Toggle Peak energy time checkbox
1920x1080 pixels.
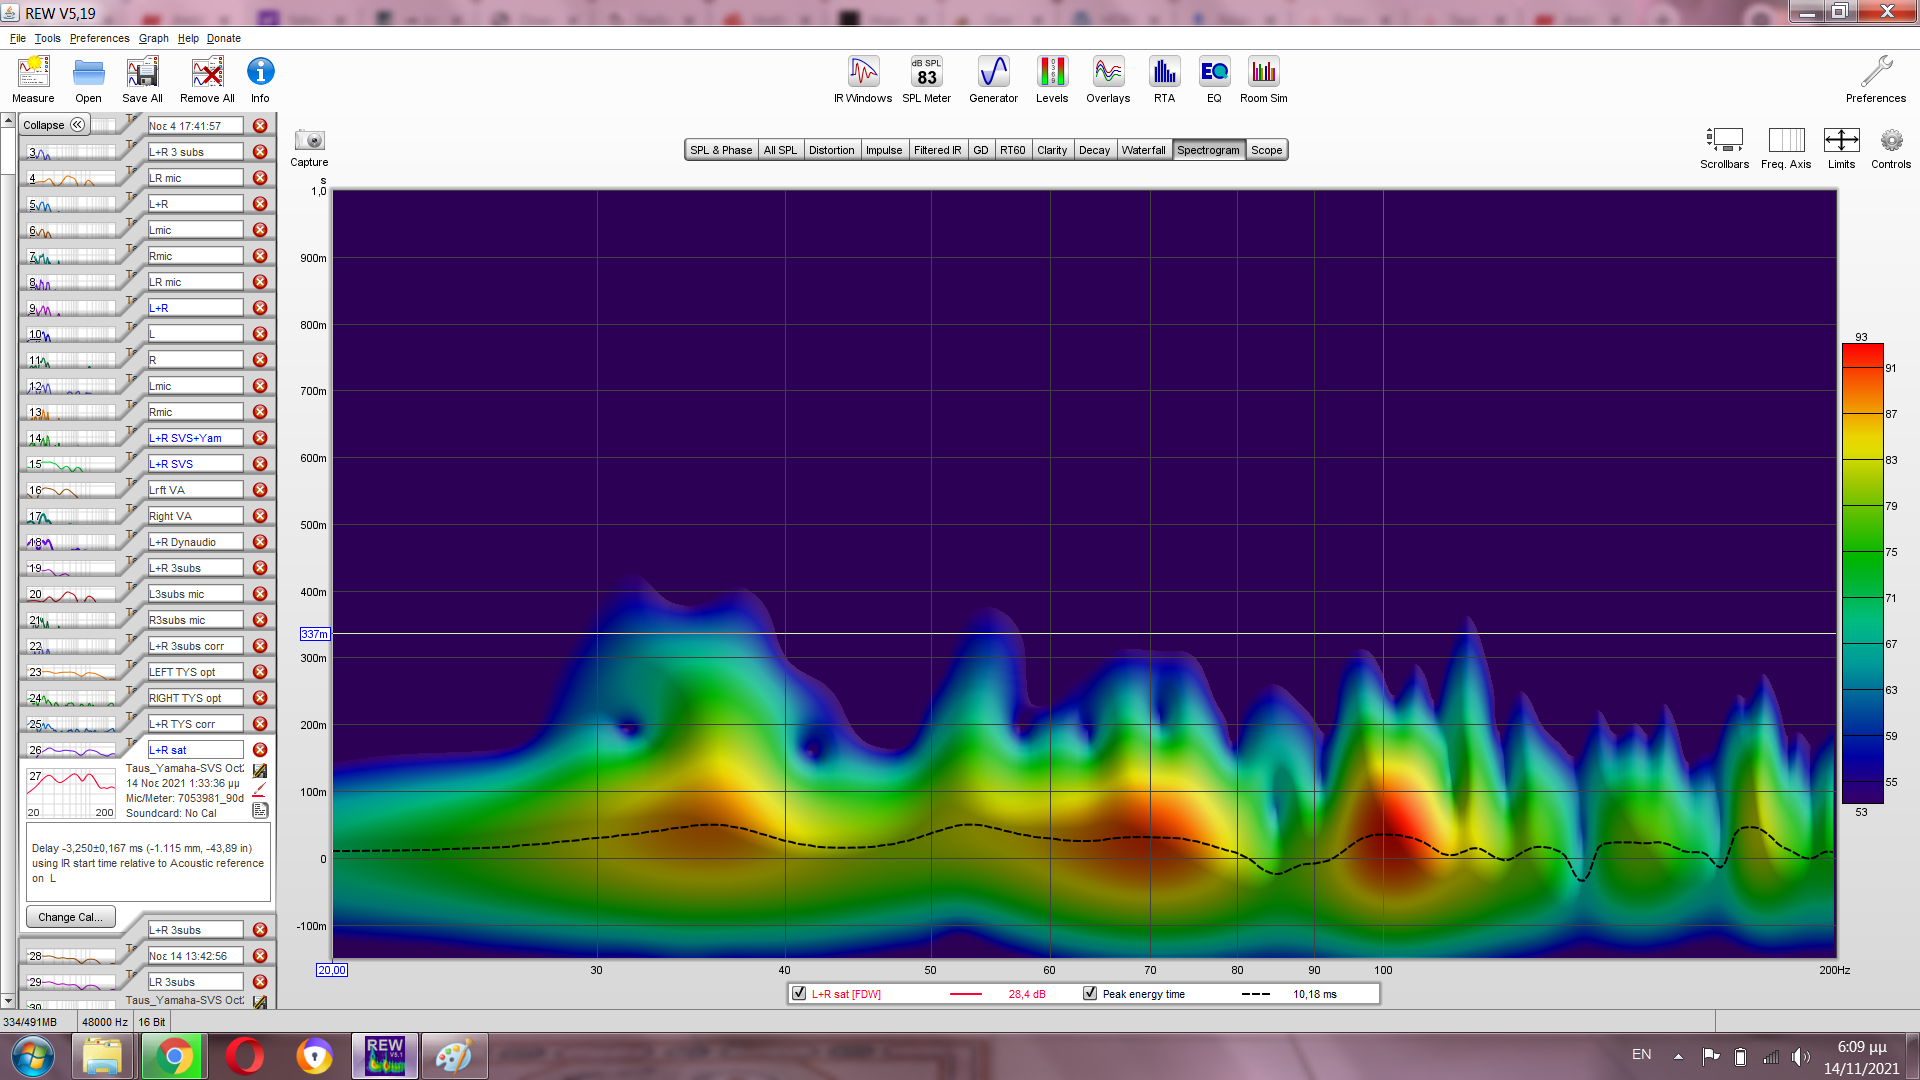1090,994
